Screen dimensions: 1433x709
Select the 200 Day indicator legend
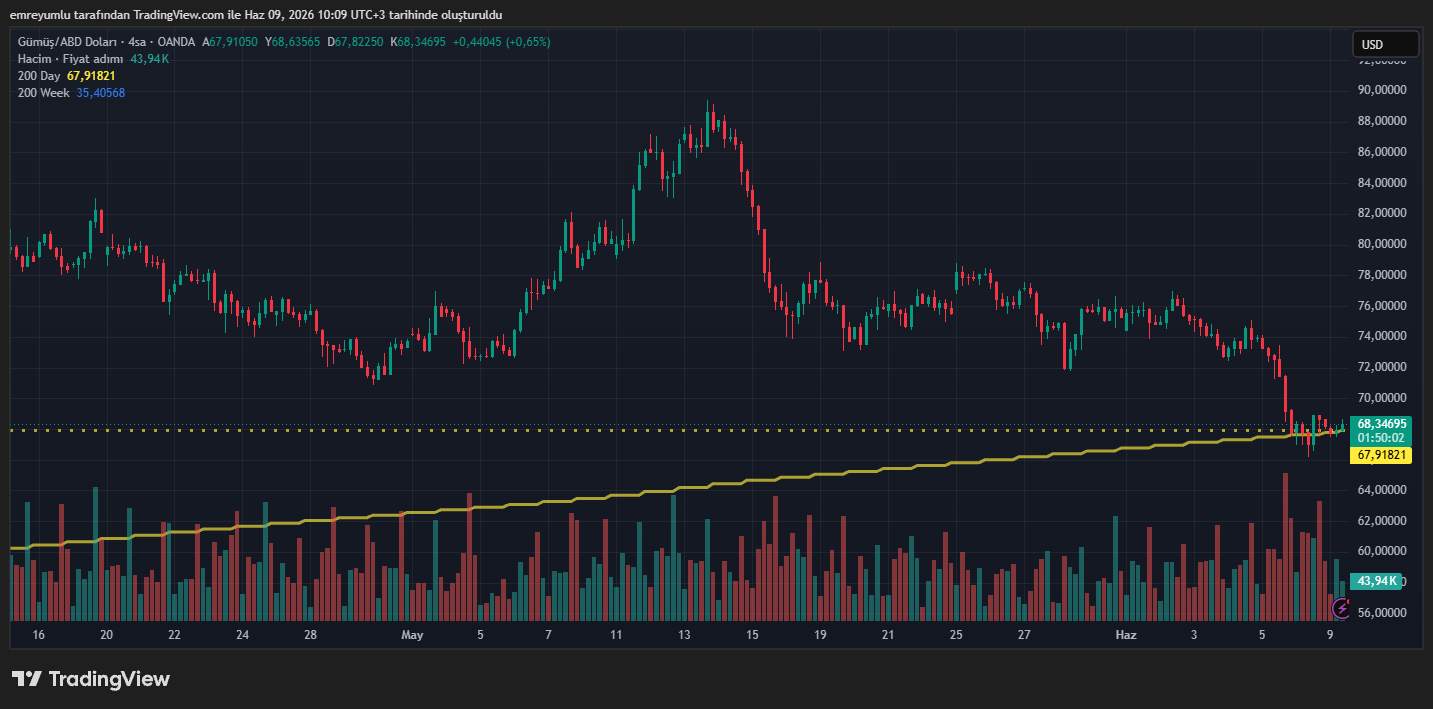(x=40, y=76)
